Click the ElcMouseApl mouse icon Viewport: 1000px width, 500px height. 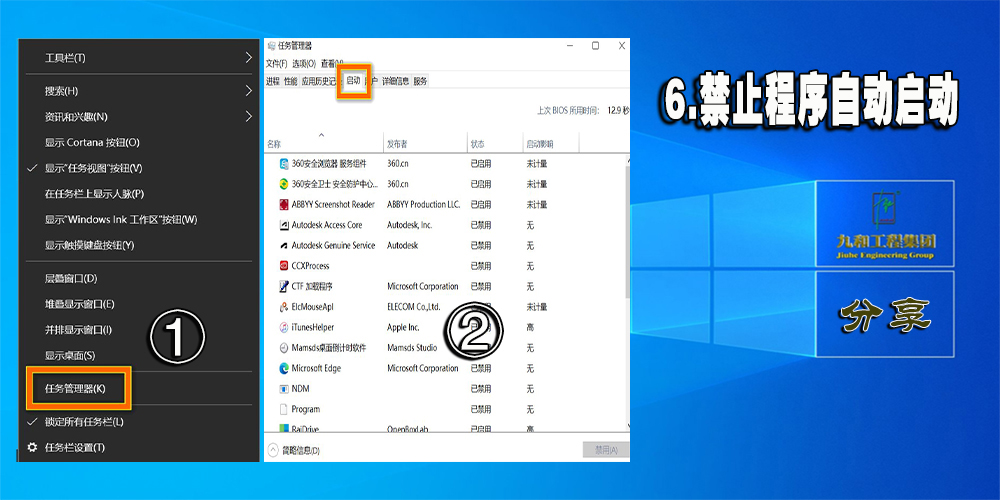tap(284, 307)
